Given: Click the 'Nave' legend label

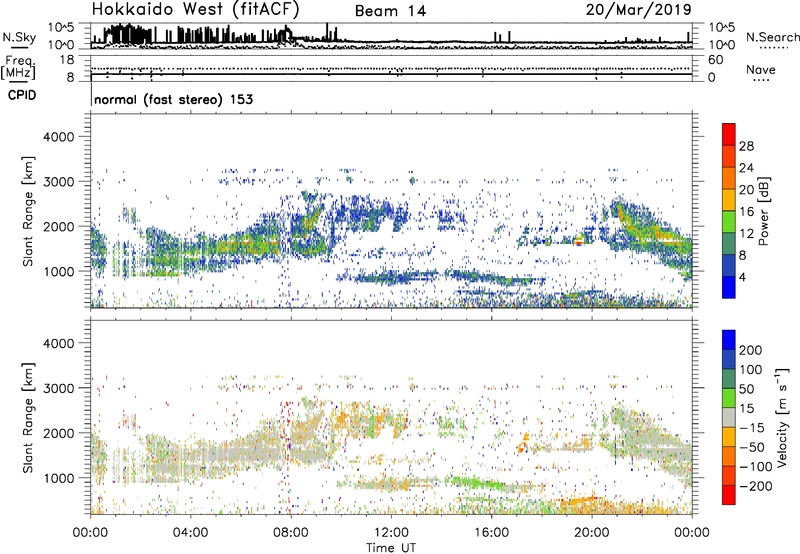Looking at the screenshot, I should [760, 70].
